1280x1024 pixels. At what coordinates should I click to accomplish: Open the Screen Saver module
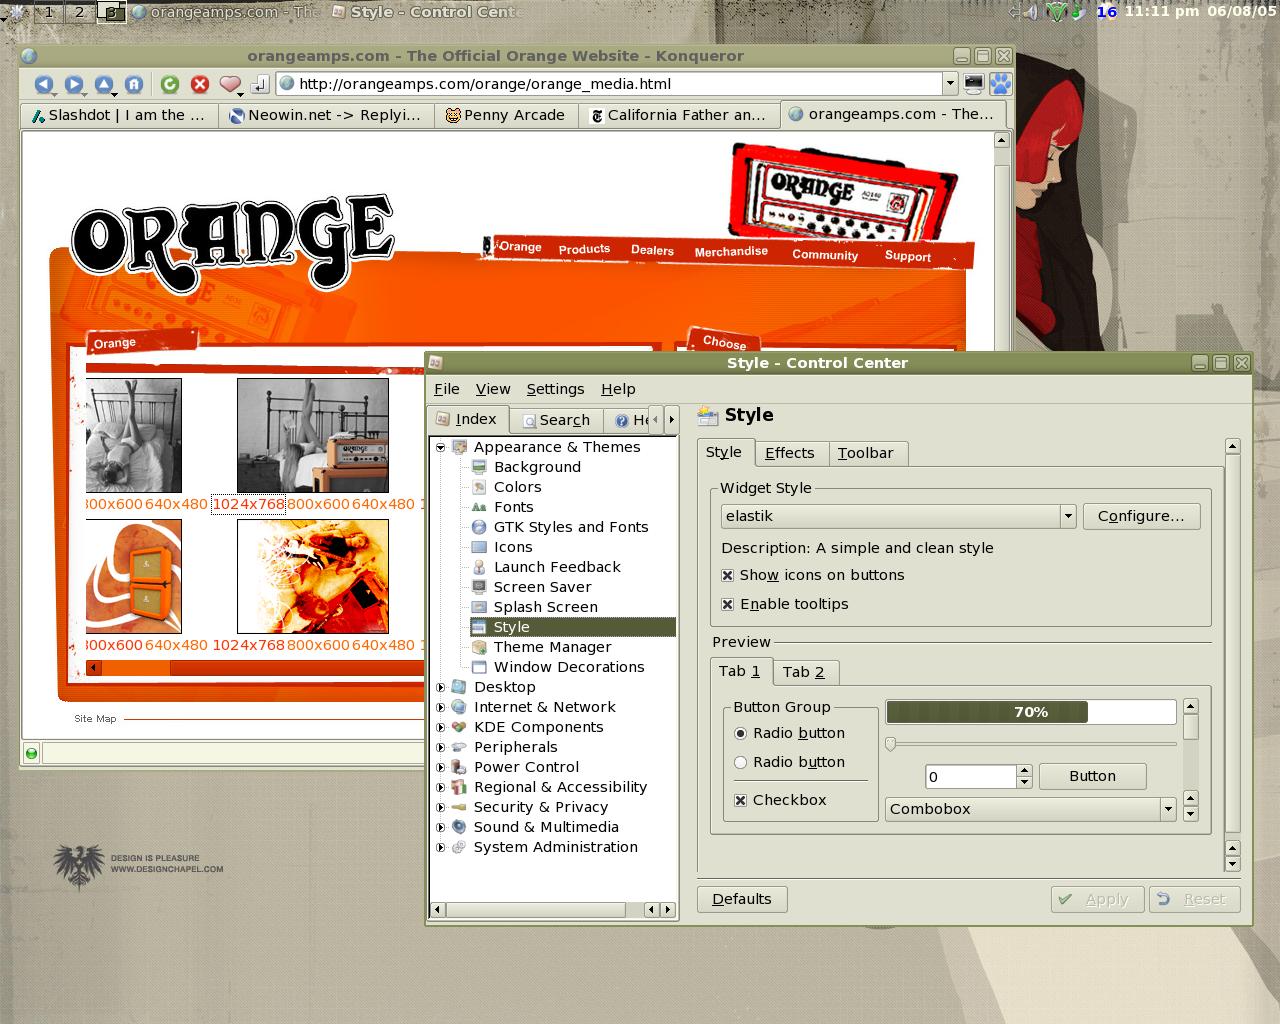(x=542, y=587)
